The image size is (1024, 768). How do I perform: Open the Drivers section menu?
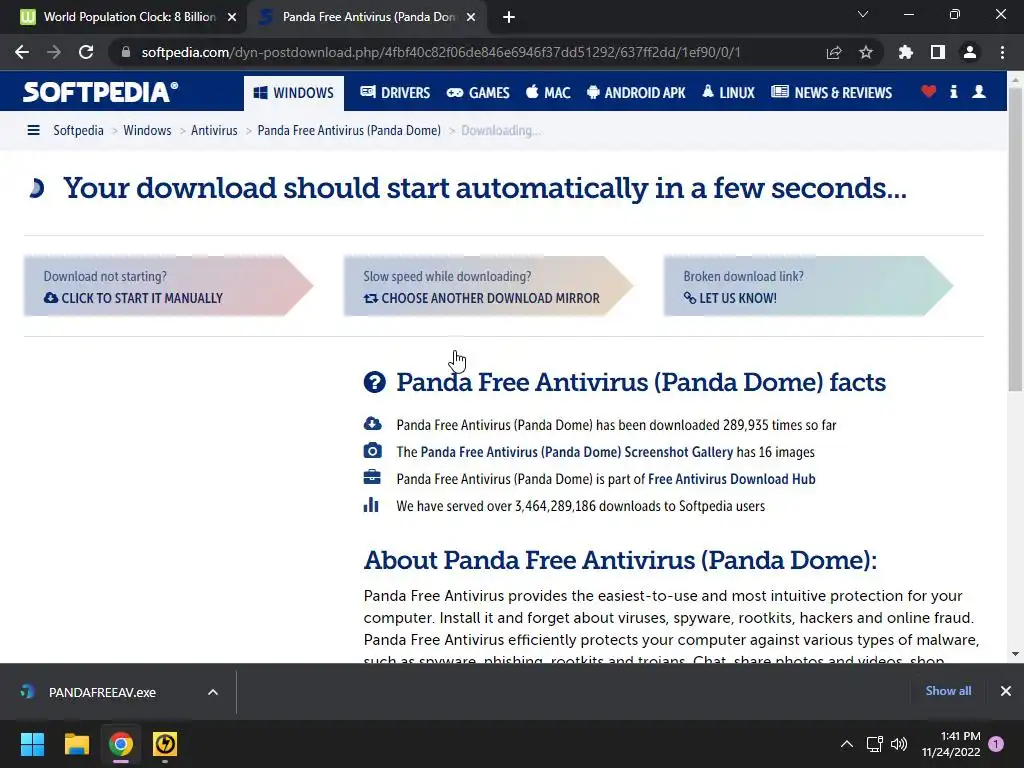coord(395,93)
